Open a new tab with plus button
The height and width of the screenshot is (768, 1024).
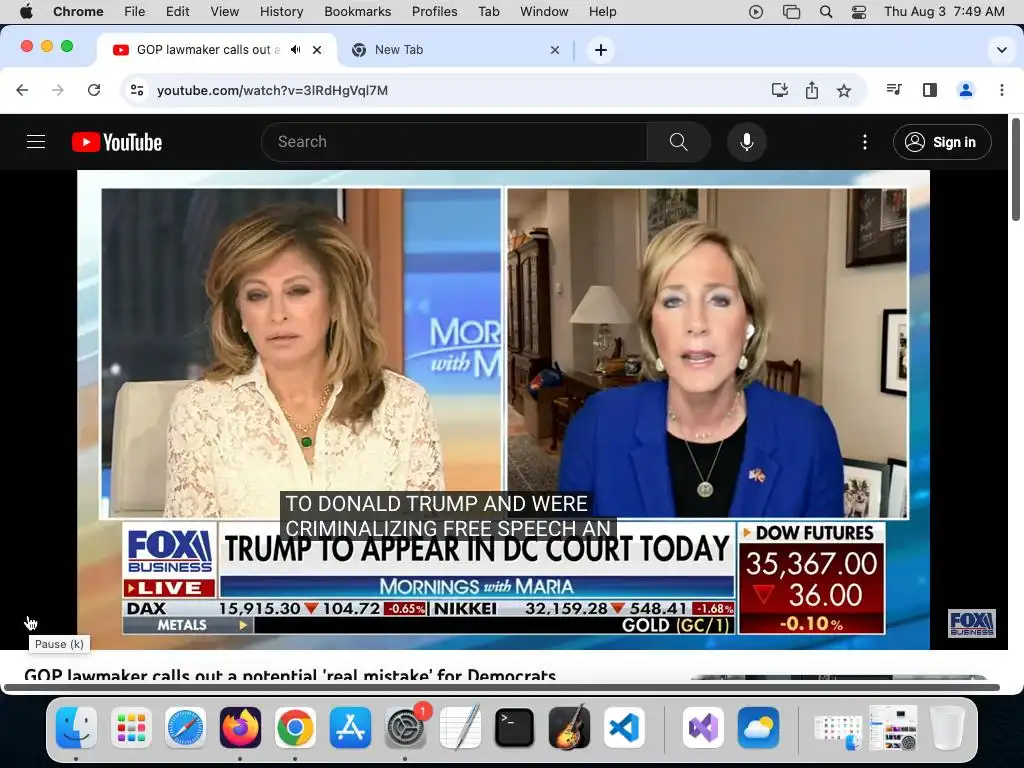(601, 50)
